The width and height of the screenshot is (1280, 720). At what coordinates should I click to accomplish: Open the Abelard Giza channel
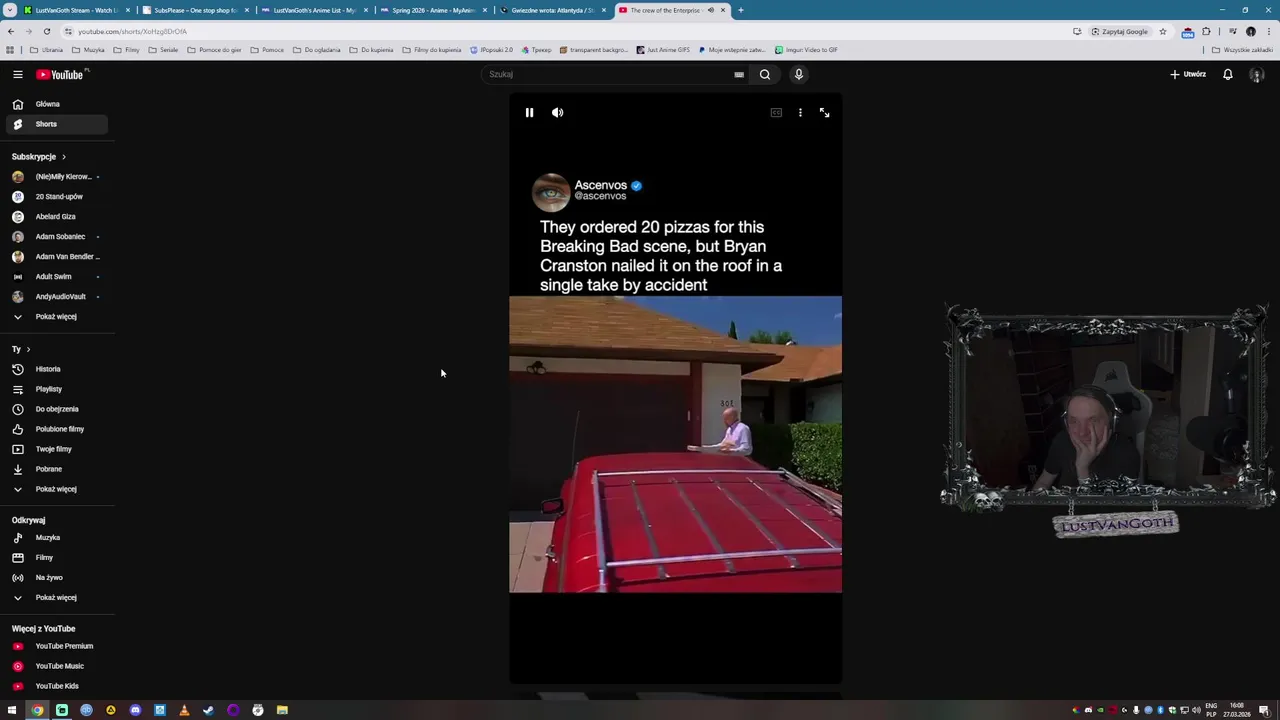55,217
